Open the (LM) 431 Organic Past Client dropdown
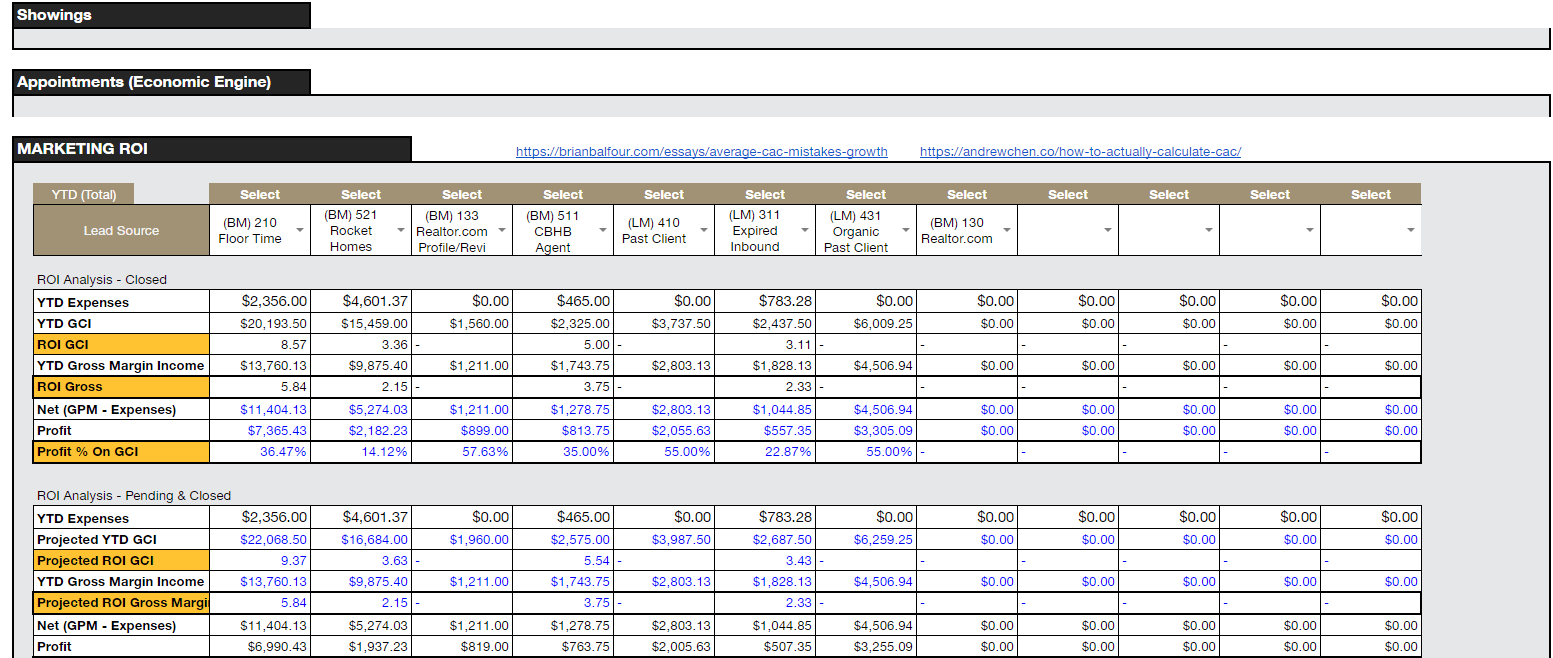Image resolution: width=1553 pixels, height=658 pixels. [906, 229]
